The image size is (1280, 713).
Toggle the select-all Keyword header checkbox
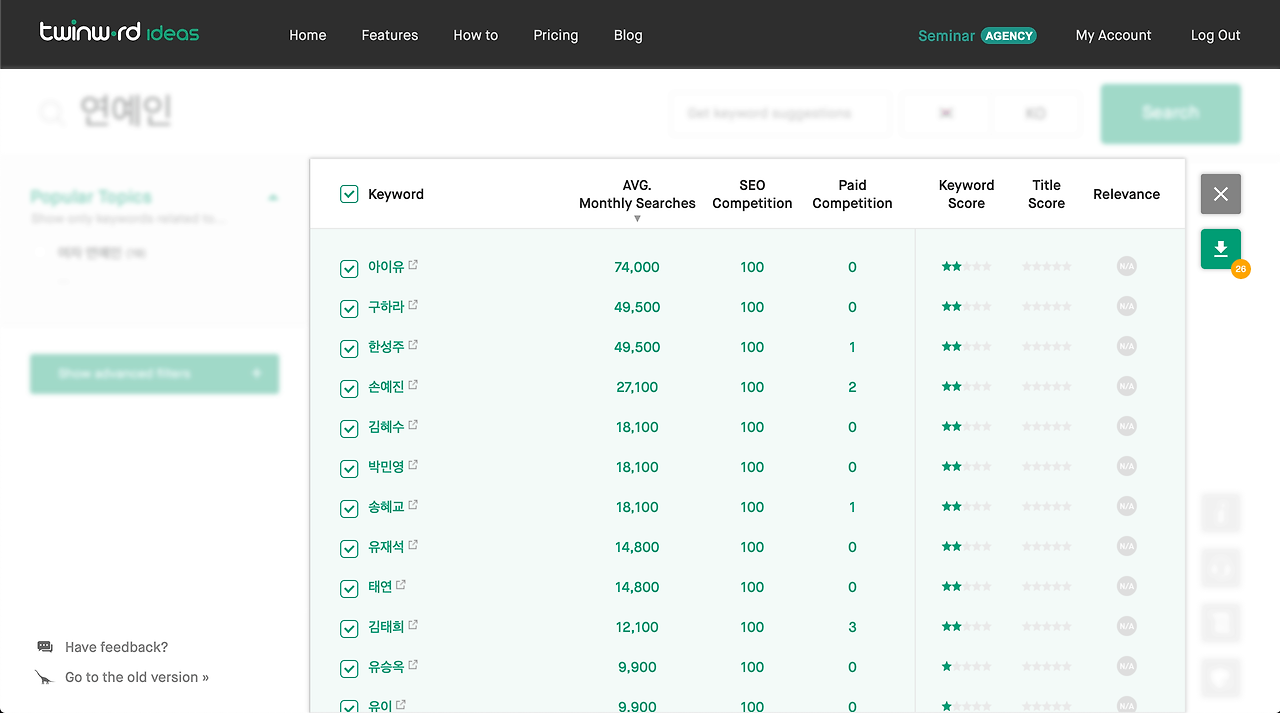[349, 194]
